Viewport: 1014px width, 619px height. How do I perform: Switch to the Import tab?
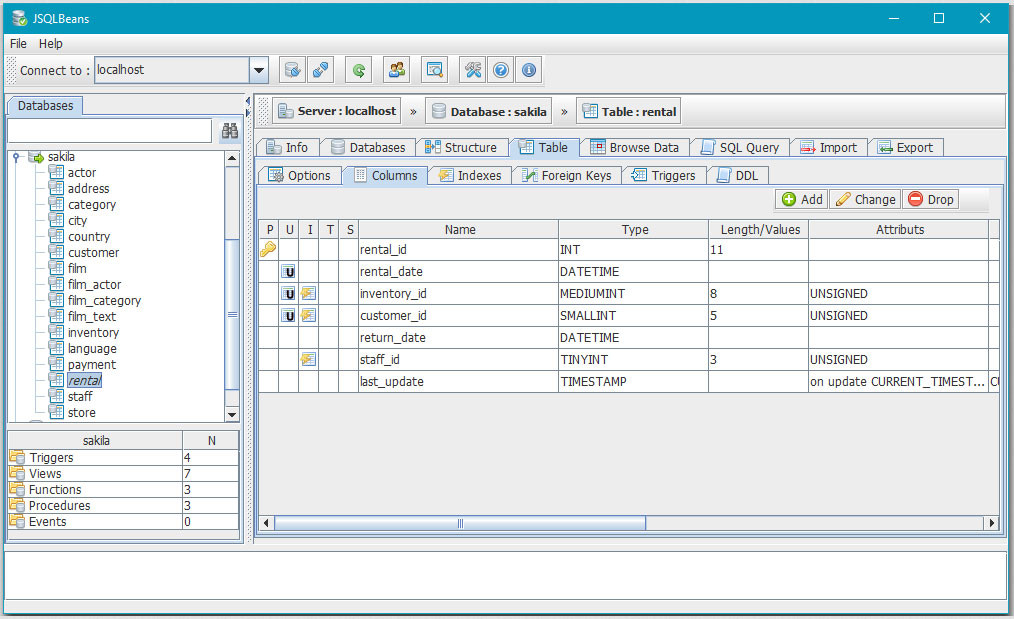(x=829, y=147)
